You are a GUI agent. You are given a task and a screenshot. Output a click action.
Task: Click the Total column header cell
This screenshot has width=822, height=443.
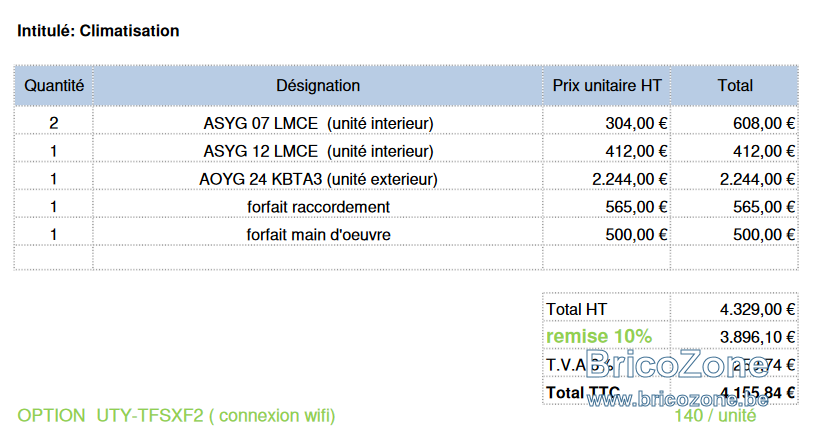click(x=735, y=86)
